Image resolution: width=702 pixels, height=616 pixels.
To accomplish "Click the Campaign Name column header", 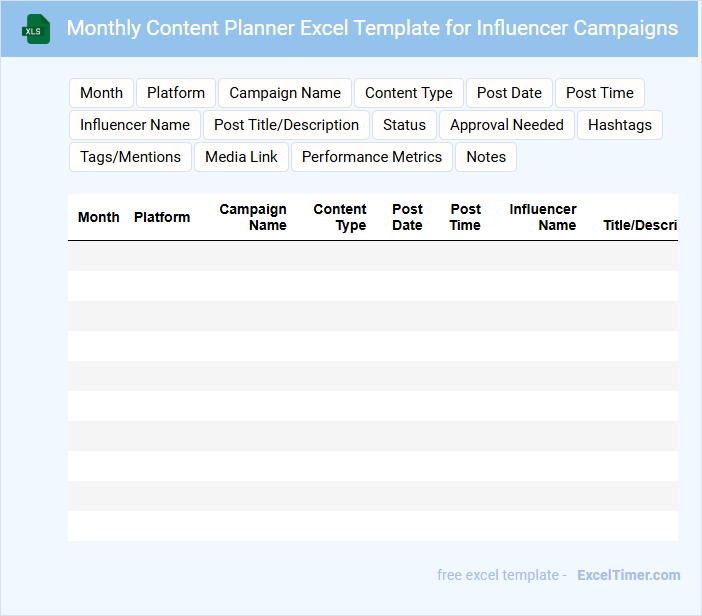I will coord(253,217).
